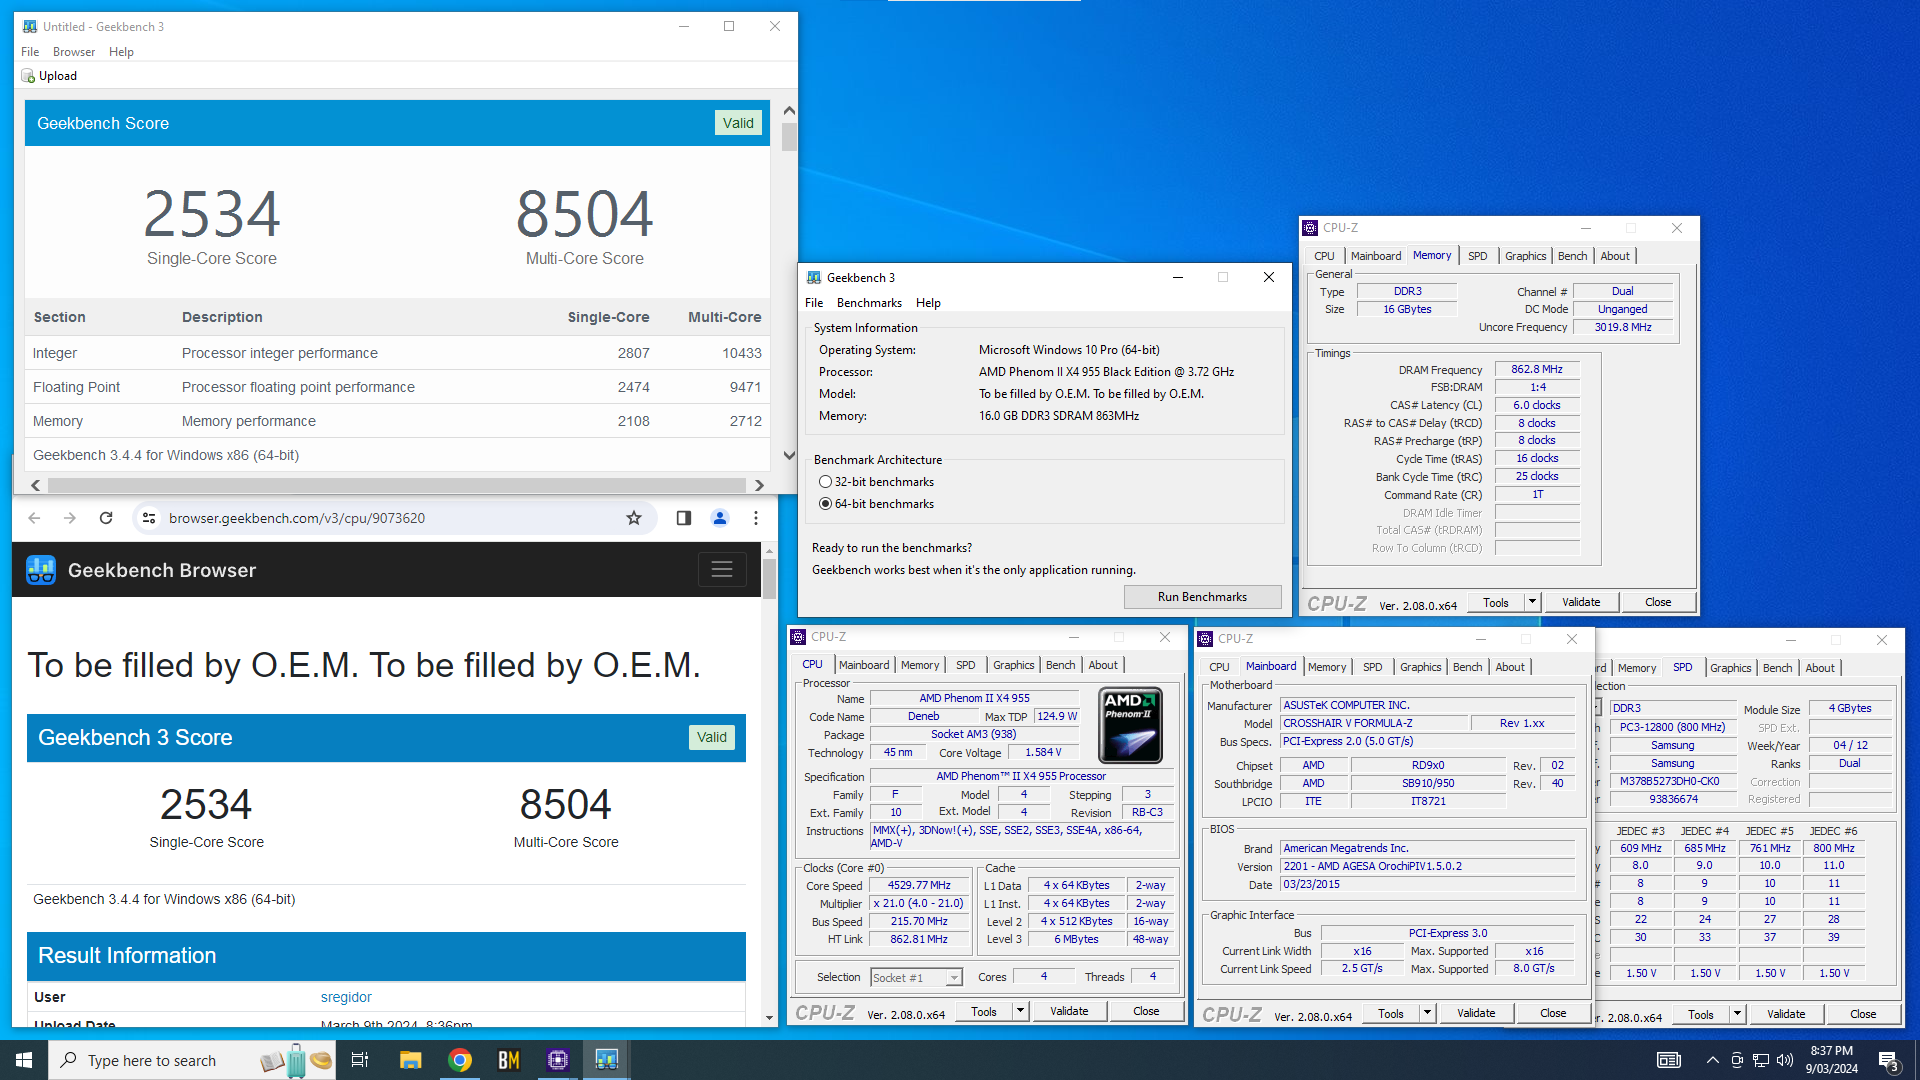Switch to Bench tab in CPU tab window
The image size is (1920, 1080).
click(x=1060, y=665)
